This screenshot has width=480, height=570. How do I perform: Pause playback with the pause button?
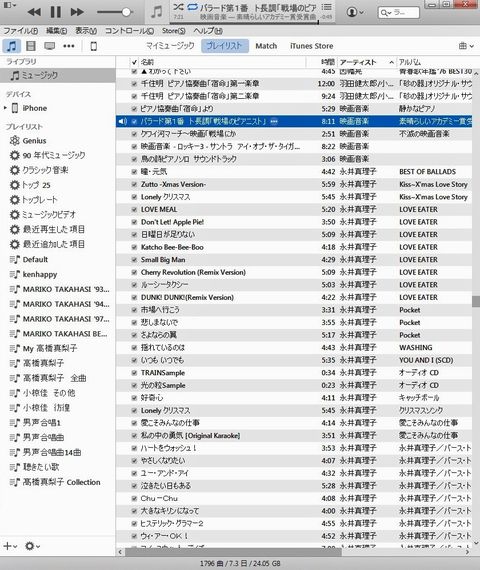tap(56, 12)
